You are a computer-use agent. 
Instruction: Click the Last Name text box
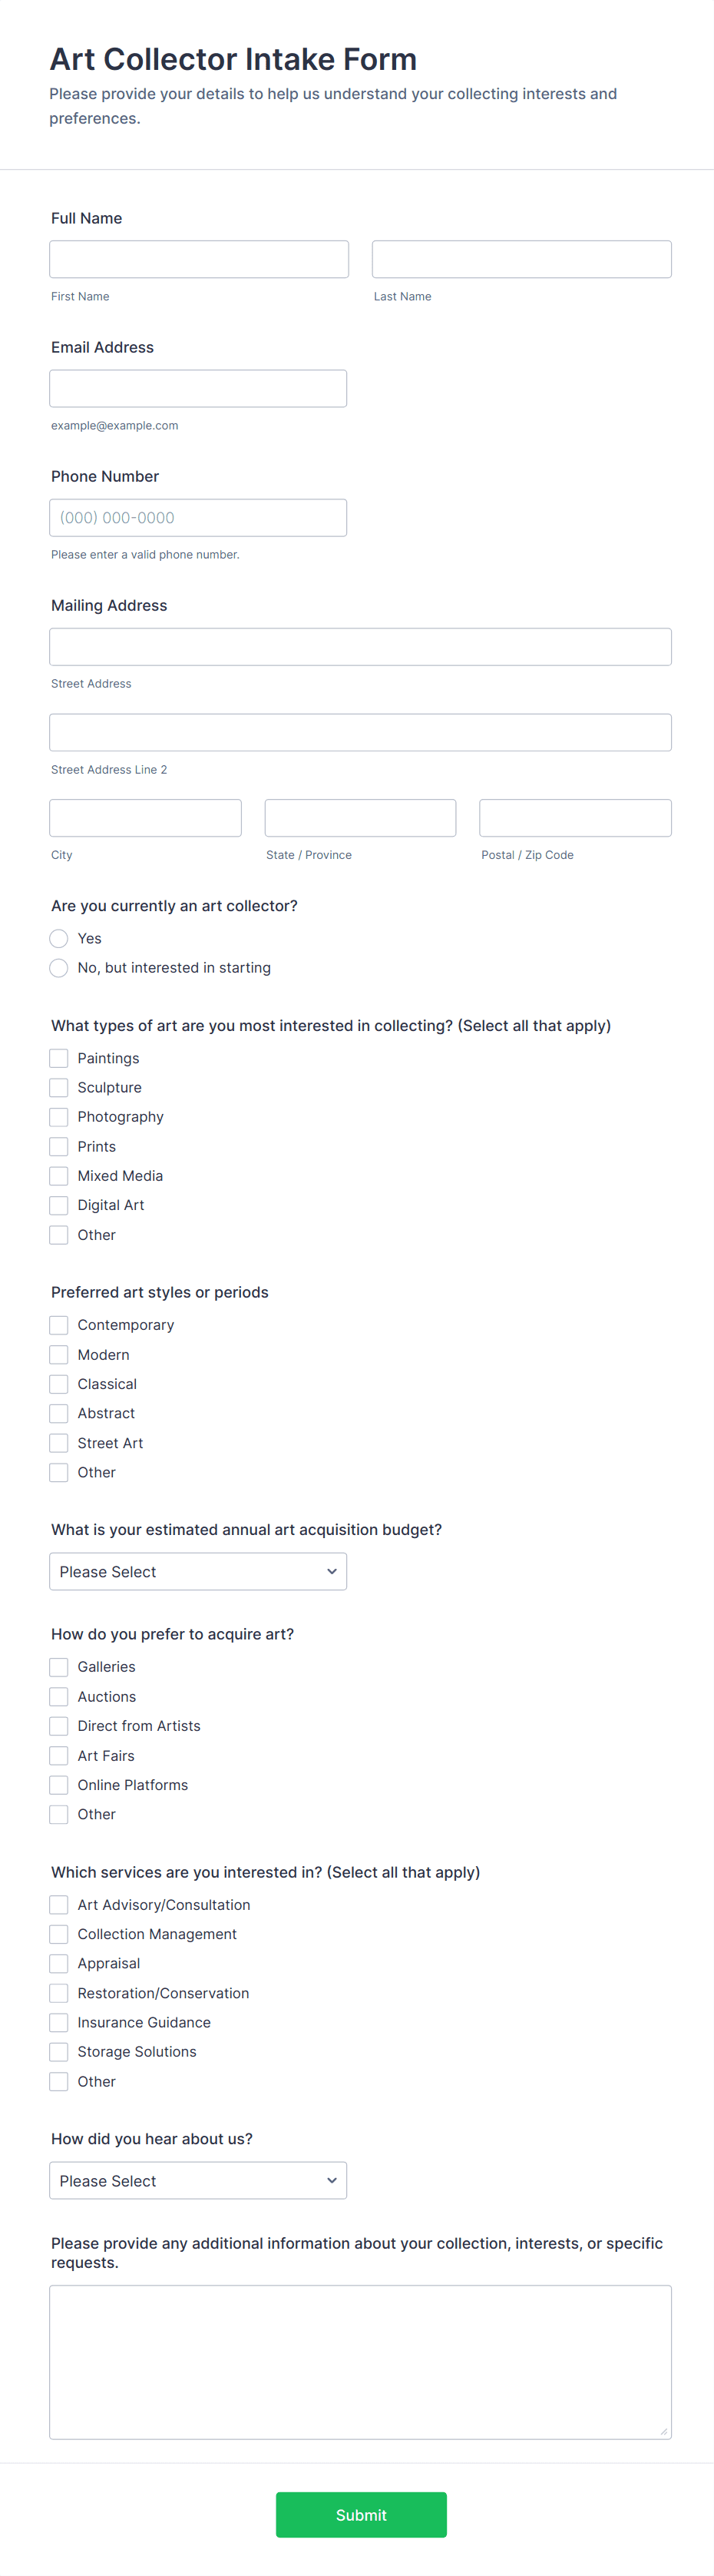coord(521,259)
